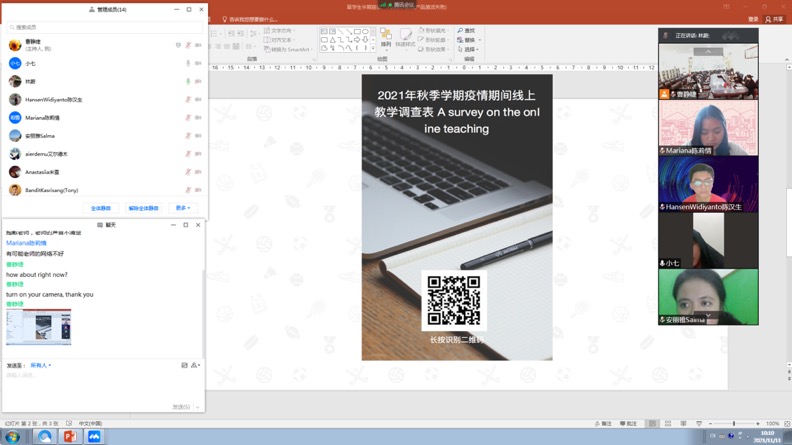
Task: Click the Mariana sender name in chat
Action: tap(26, 243)
